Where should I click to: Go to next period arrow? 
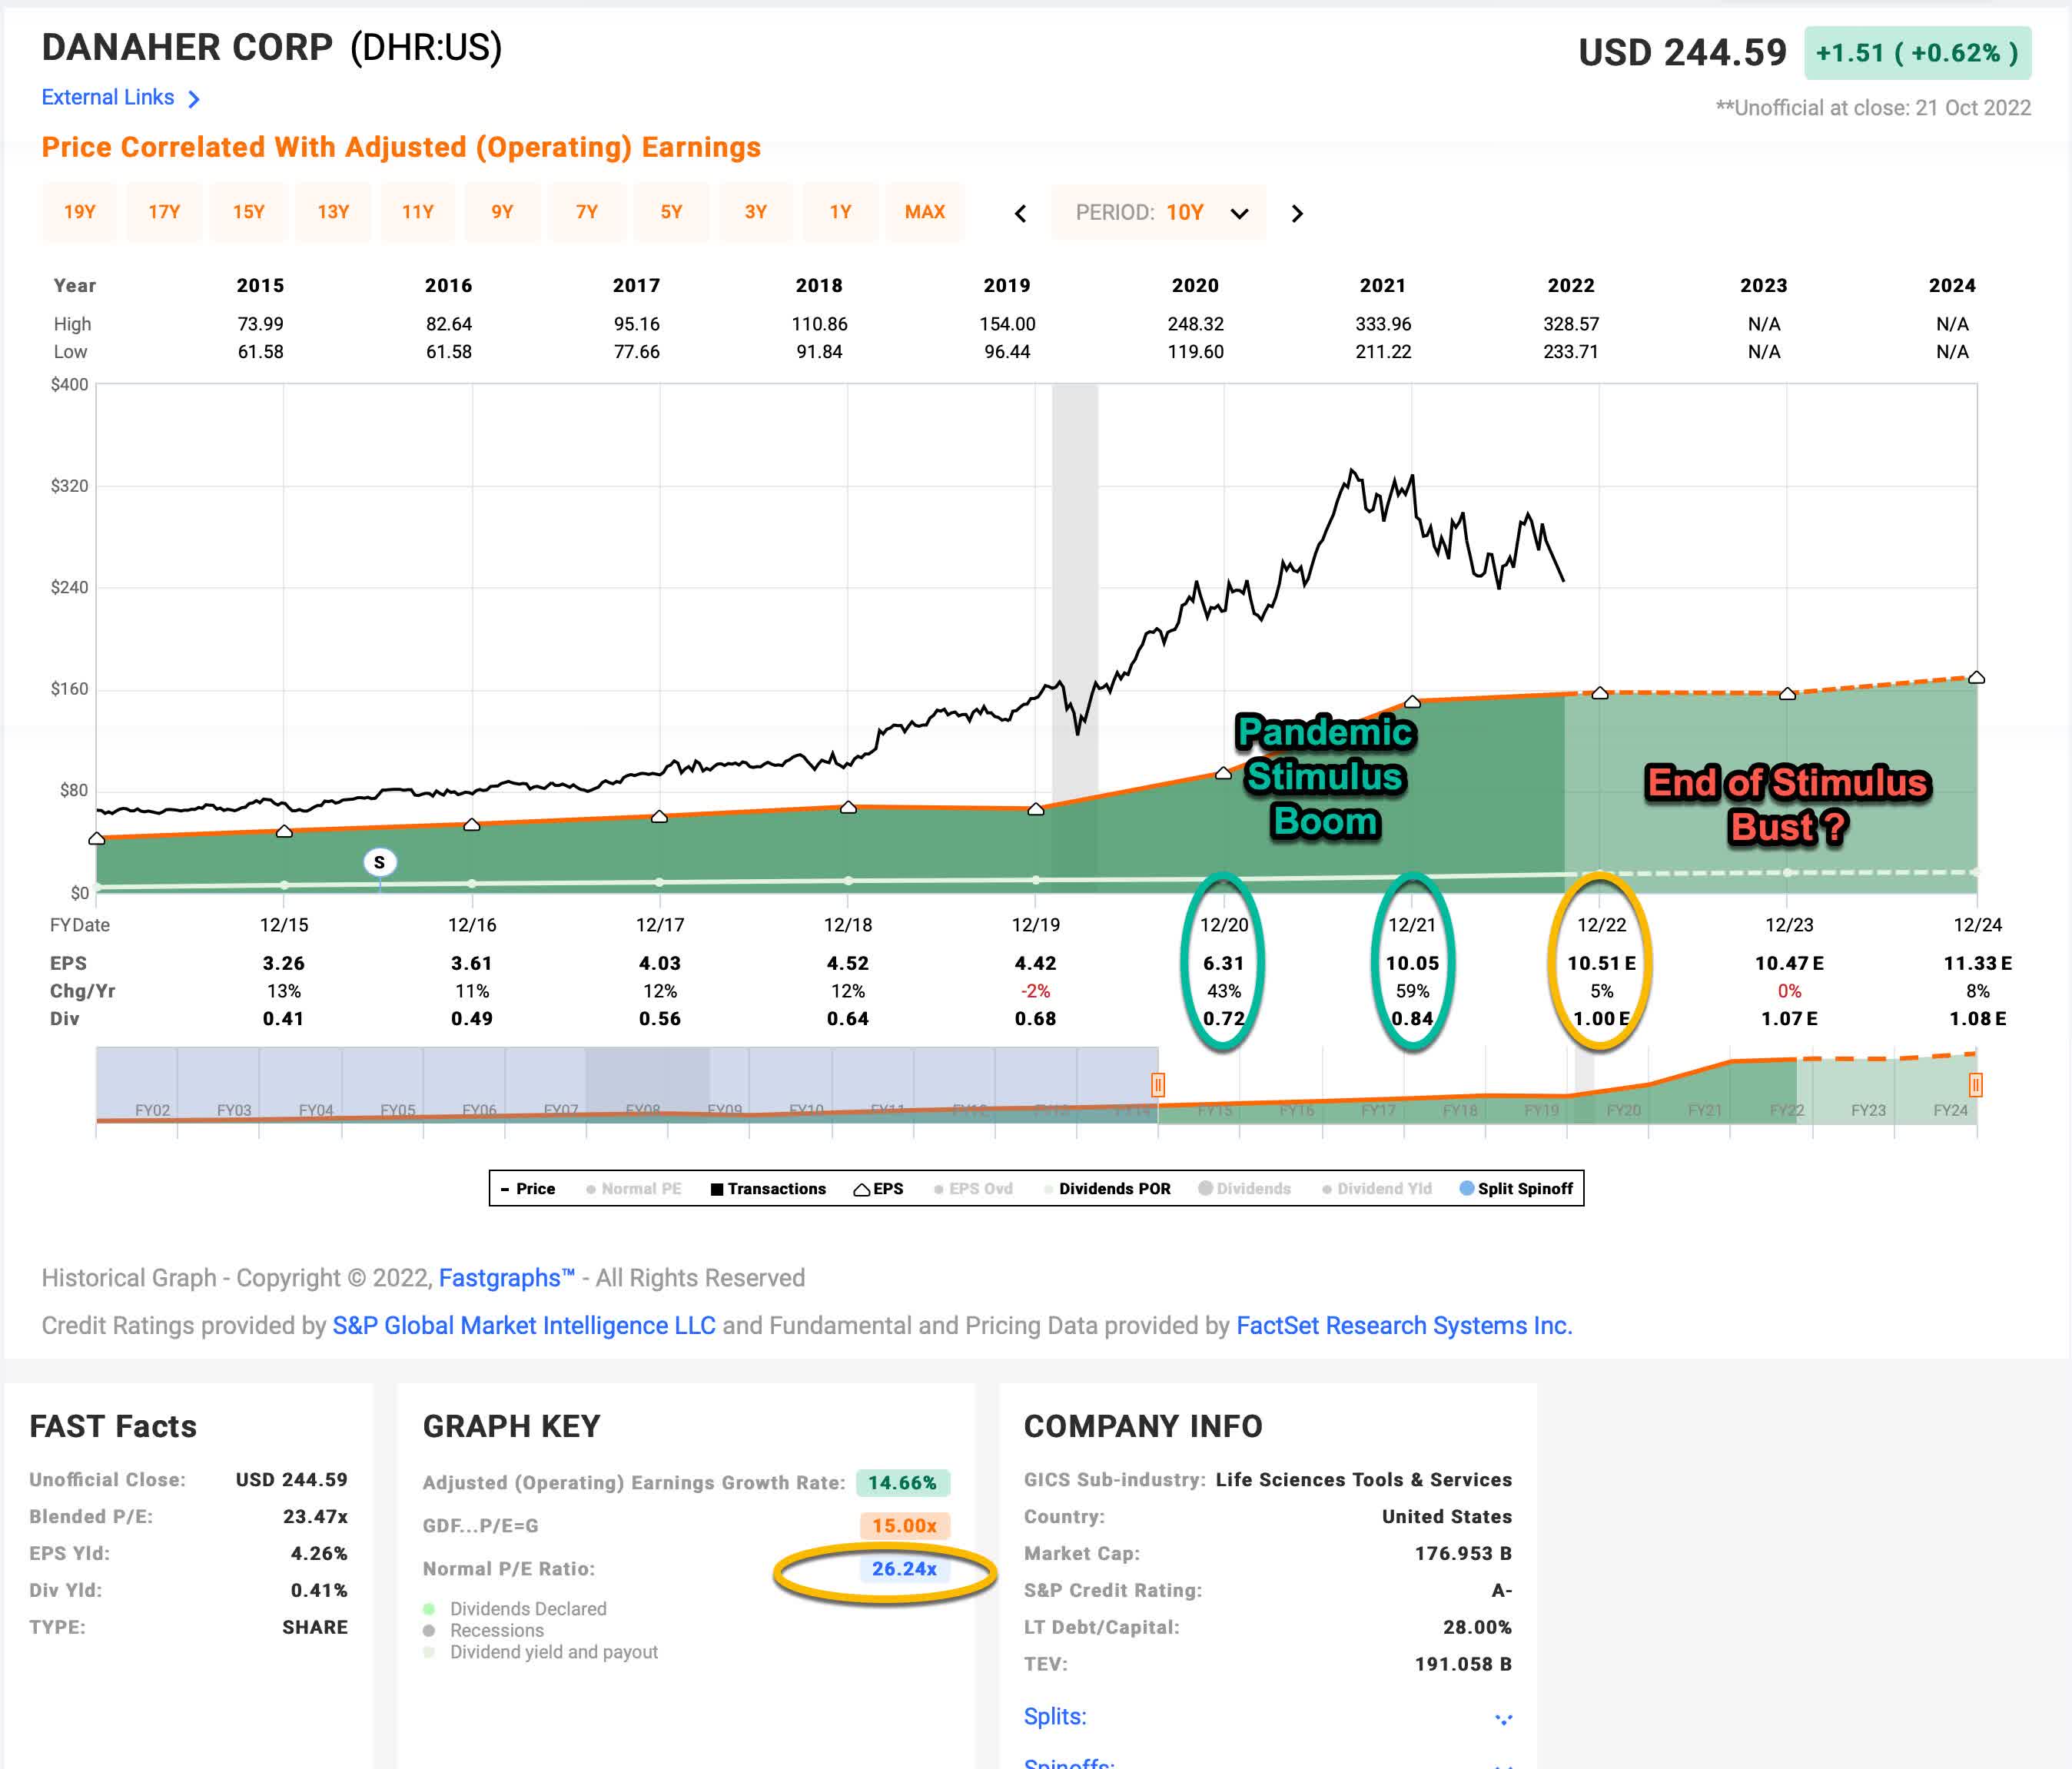click(1297, 213)
